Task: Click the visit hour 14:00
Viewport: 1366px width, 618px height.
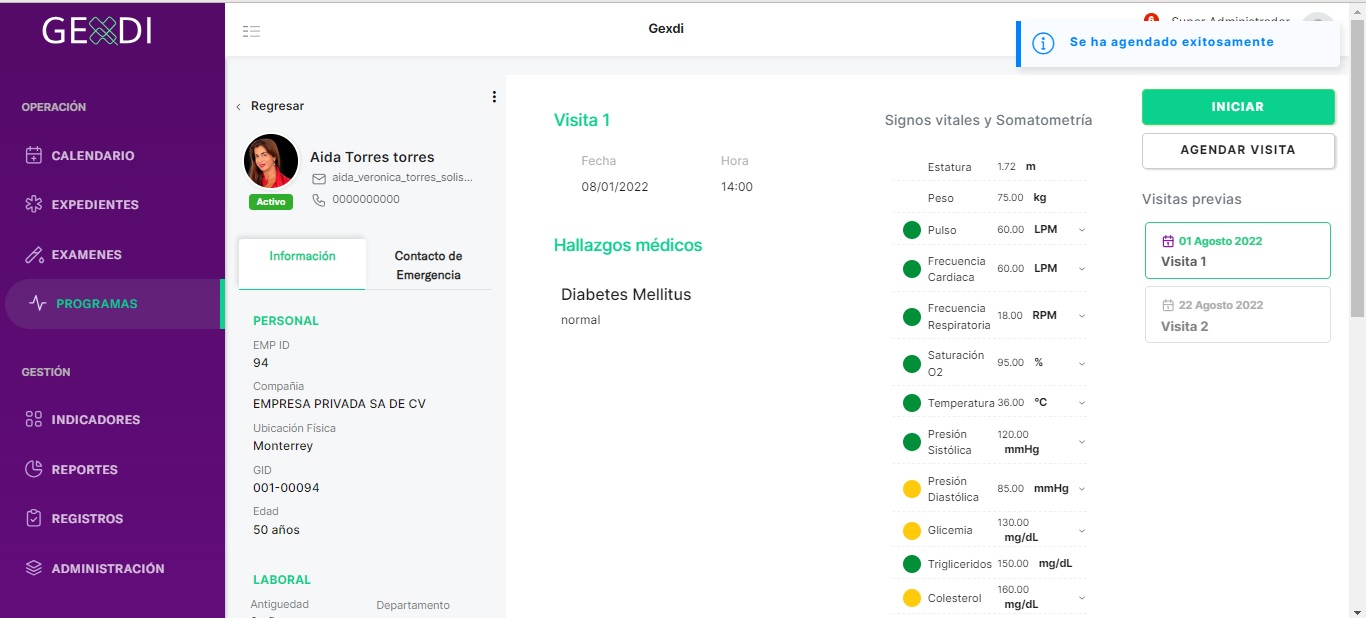Action: point(737,187)
